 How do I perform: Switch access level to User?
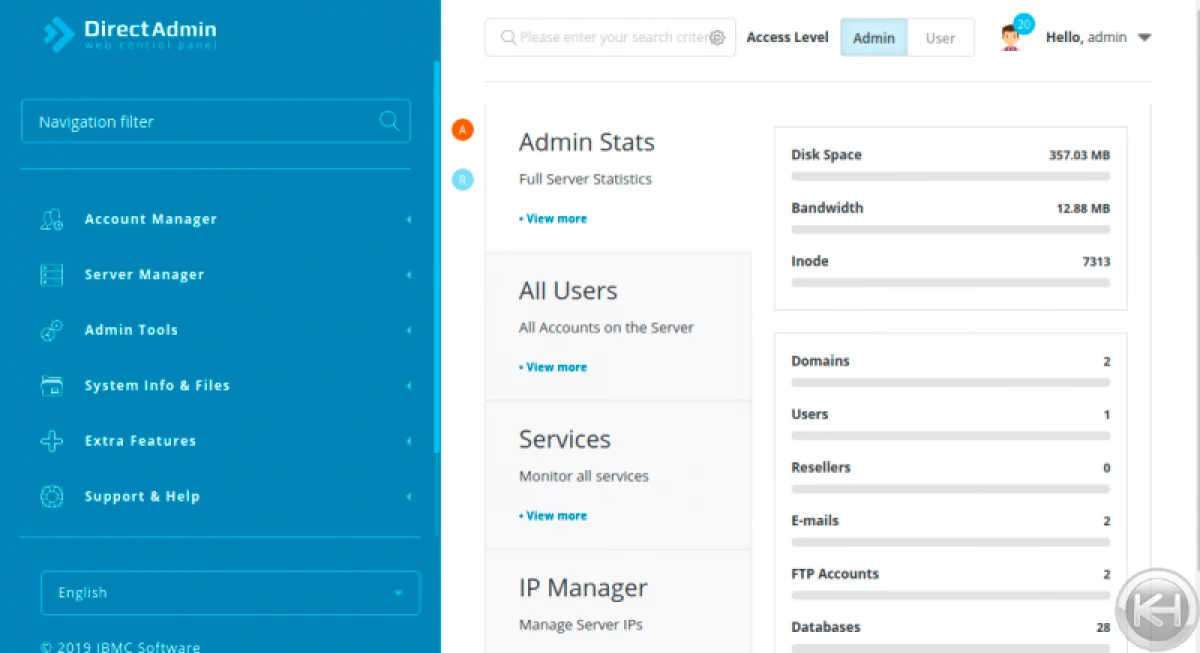(x=940, y=38)
